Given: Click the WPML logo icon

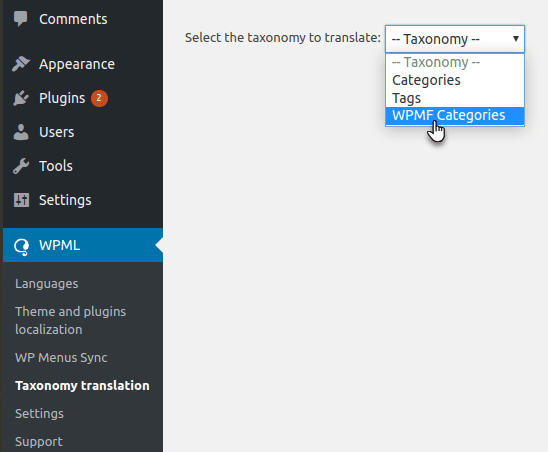Looking at the screenshot, I should pos(21,247).
